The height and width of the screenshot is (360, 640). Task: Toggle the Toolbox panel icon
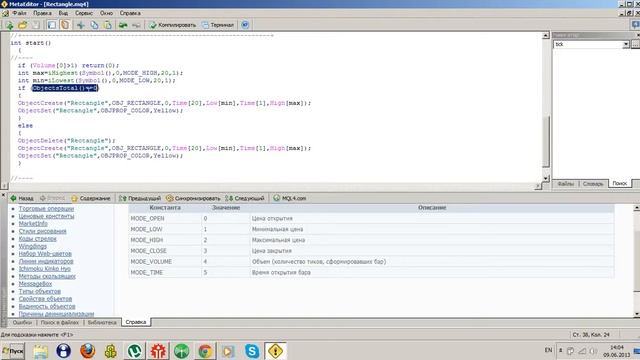(65, 25)
